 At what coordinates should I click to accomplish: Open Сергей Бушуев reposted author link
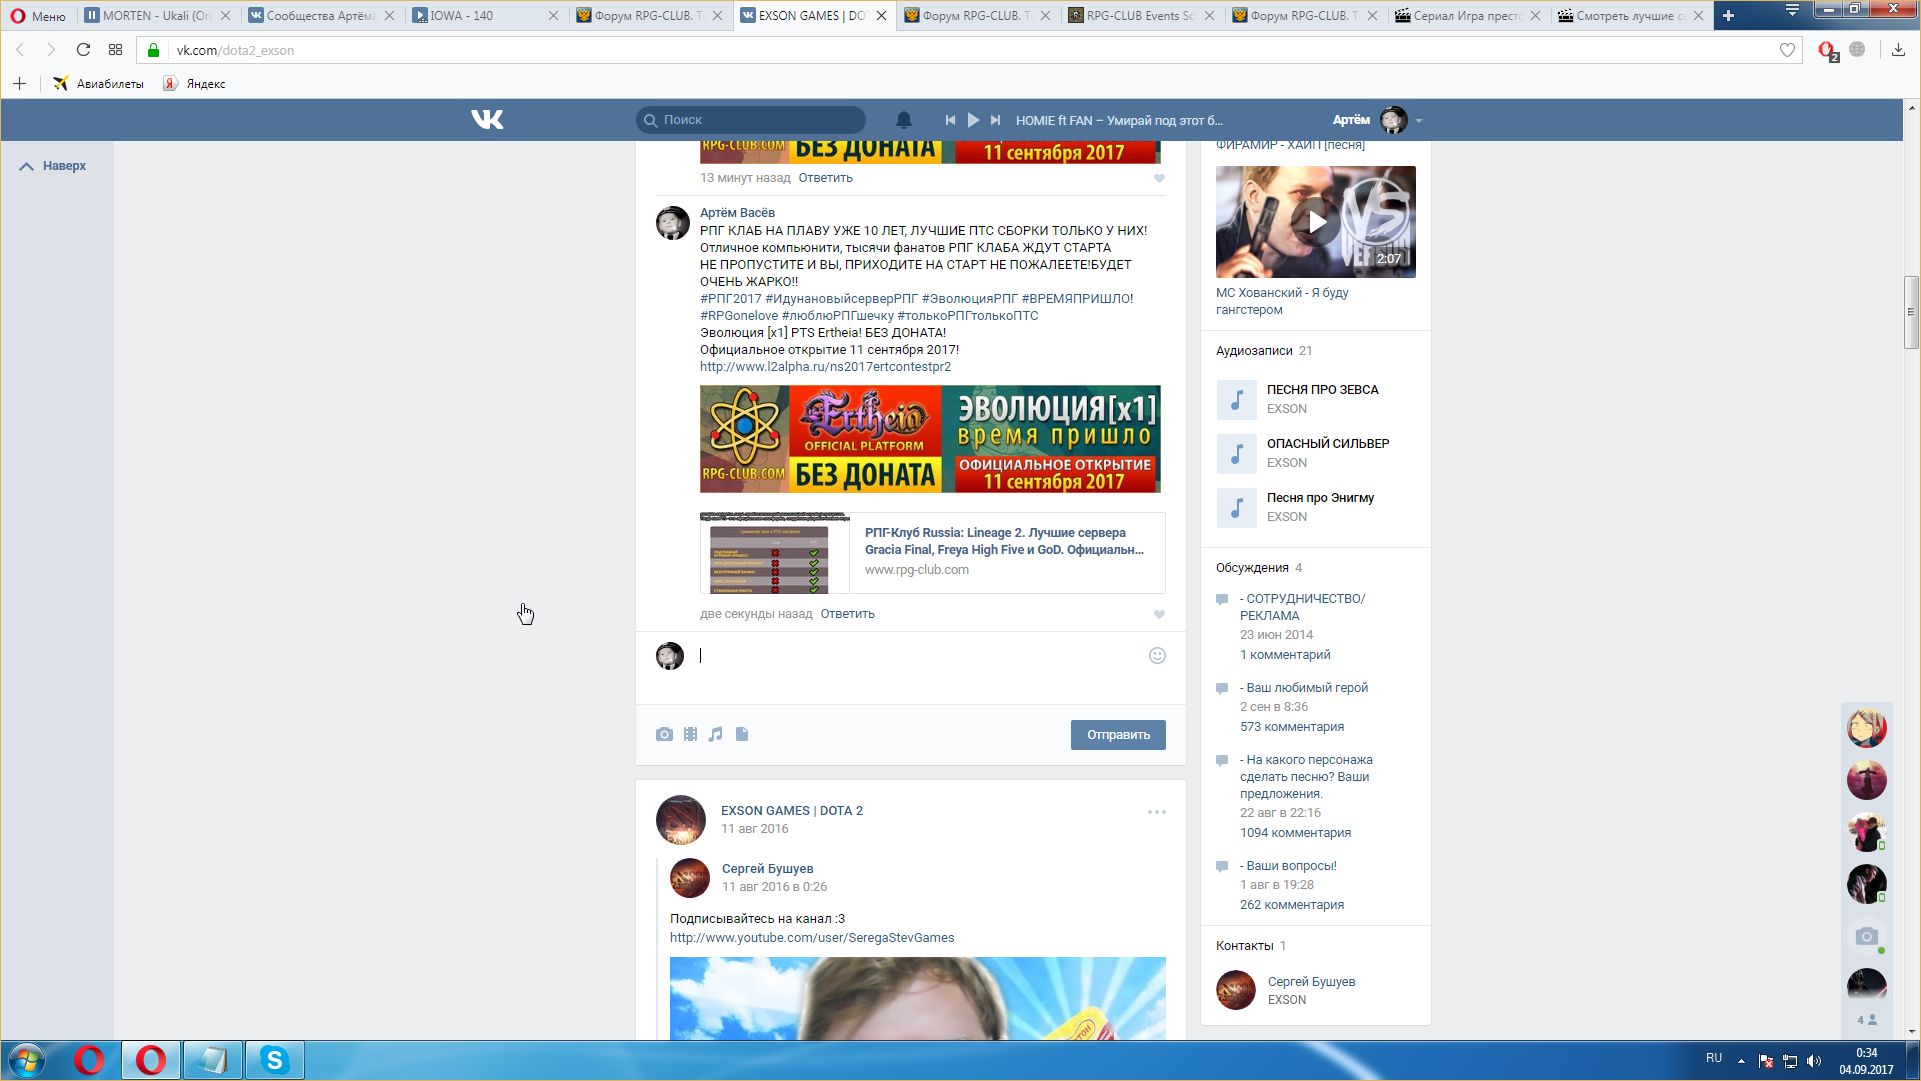(767, 869)
